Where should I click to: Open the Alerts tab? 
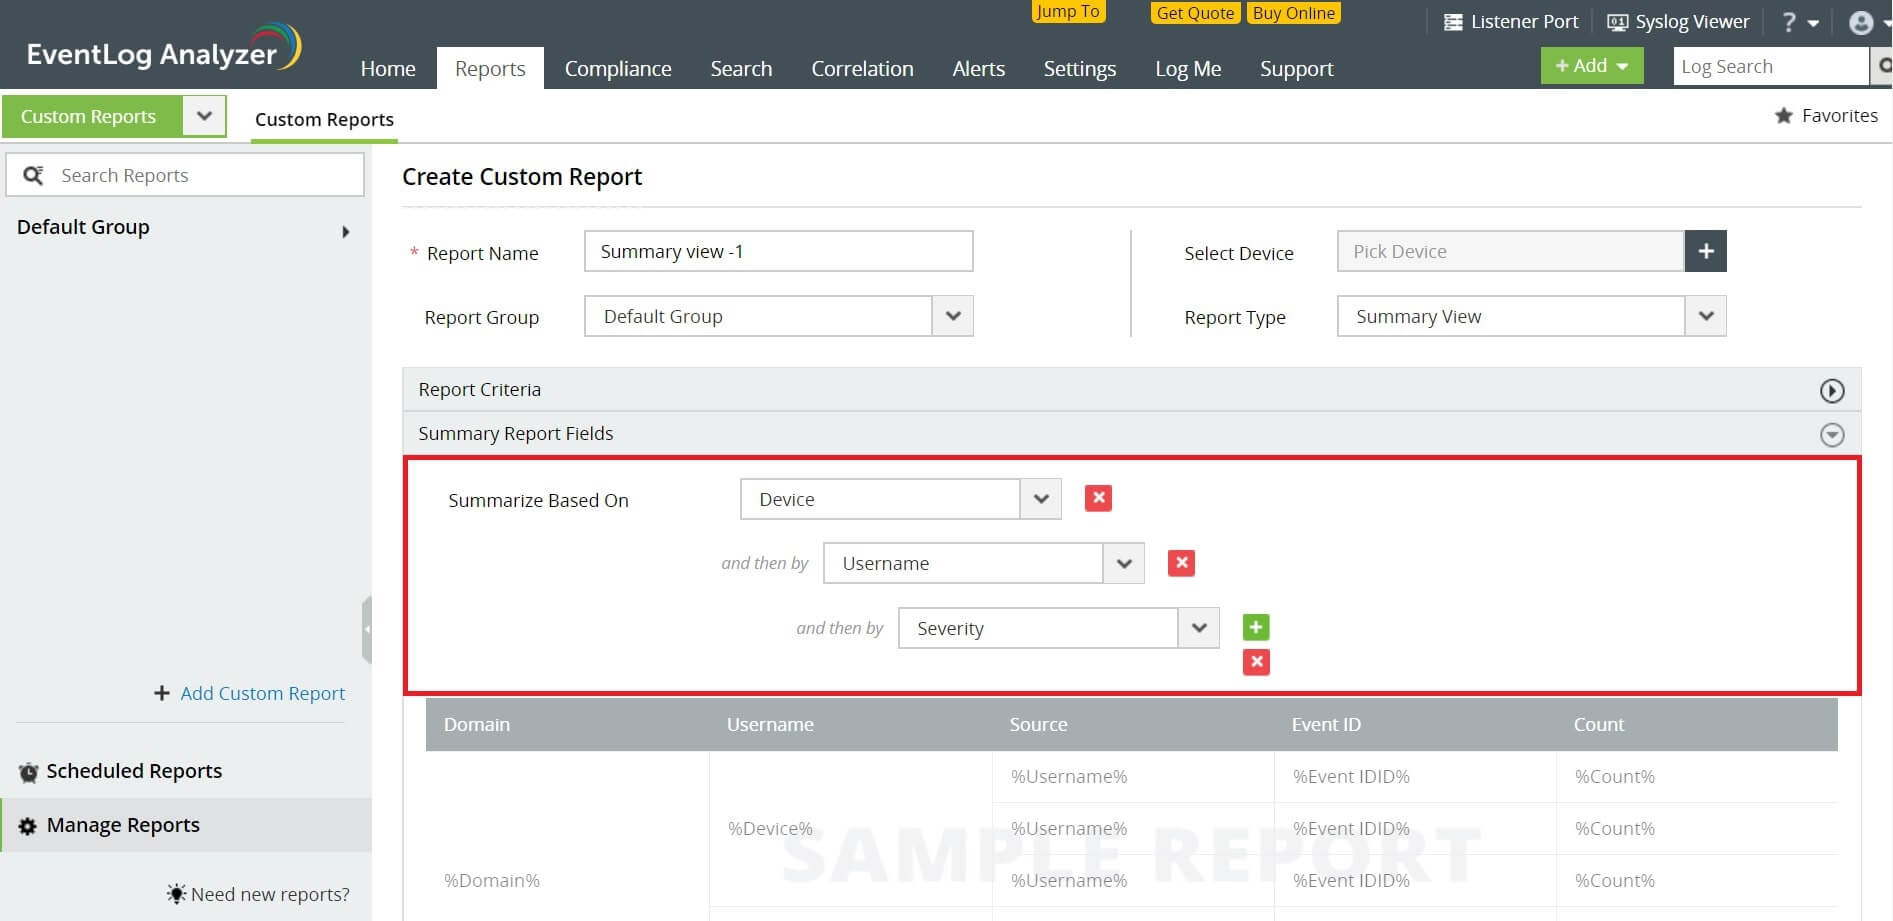coord(978,68)
